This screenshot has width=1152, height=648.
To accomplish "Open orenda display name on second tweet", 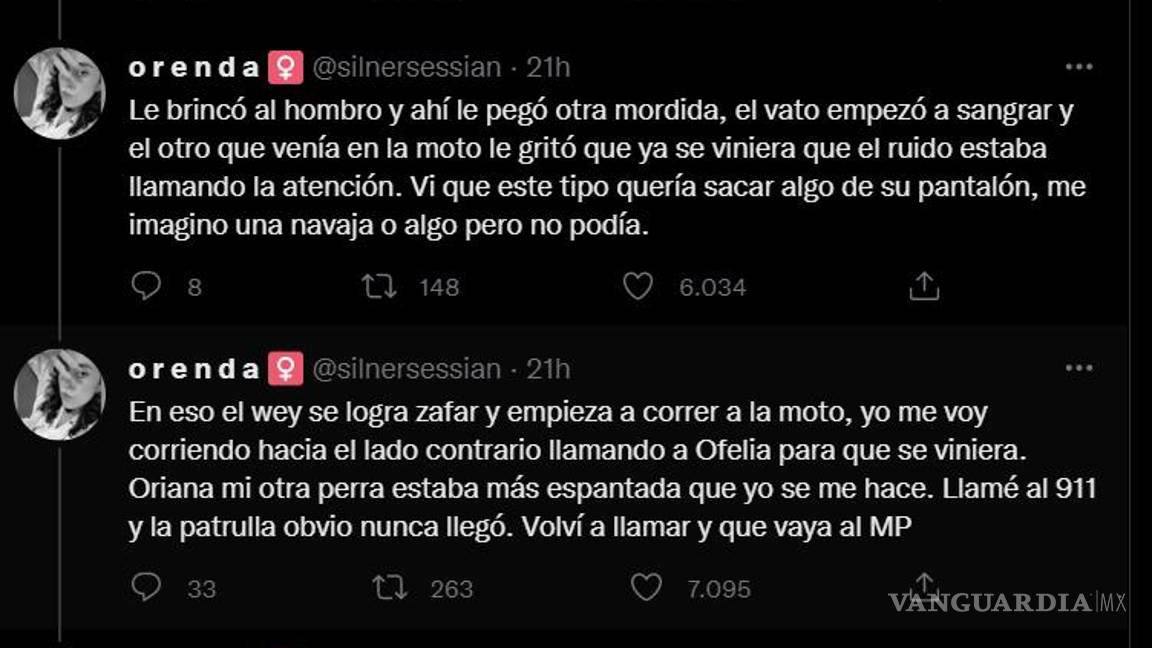I will point(194,369).
